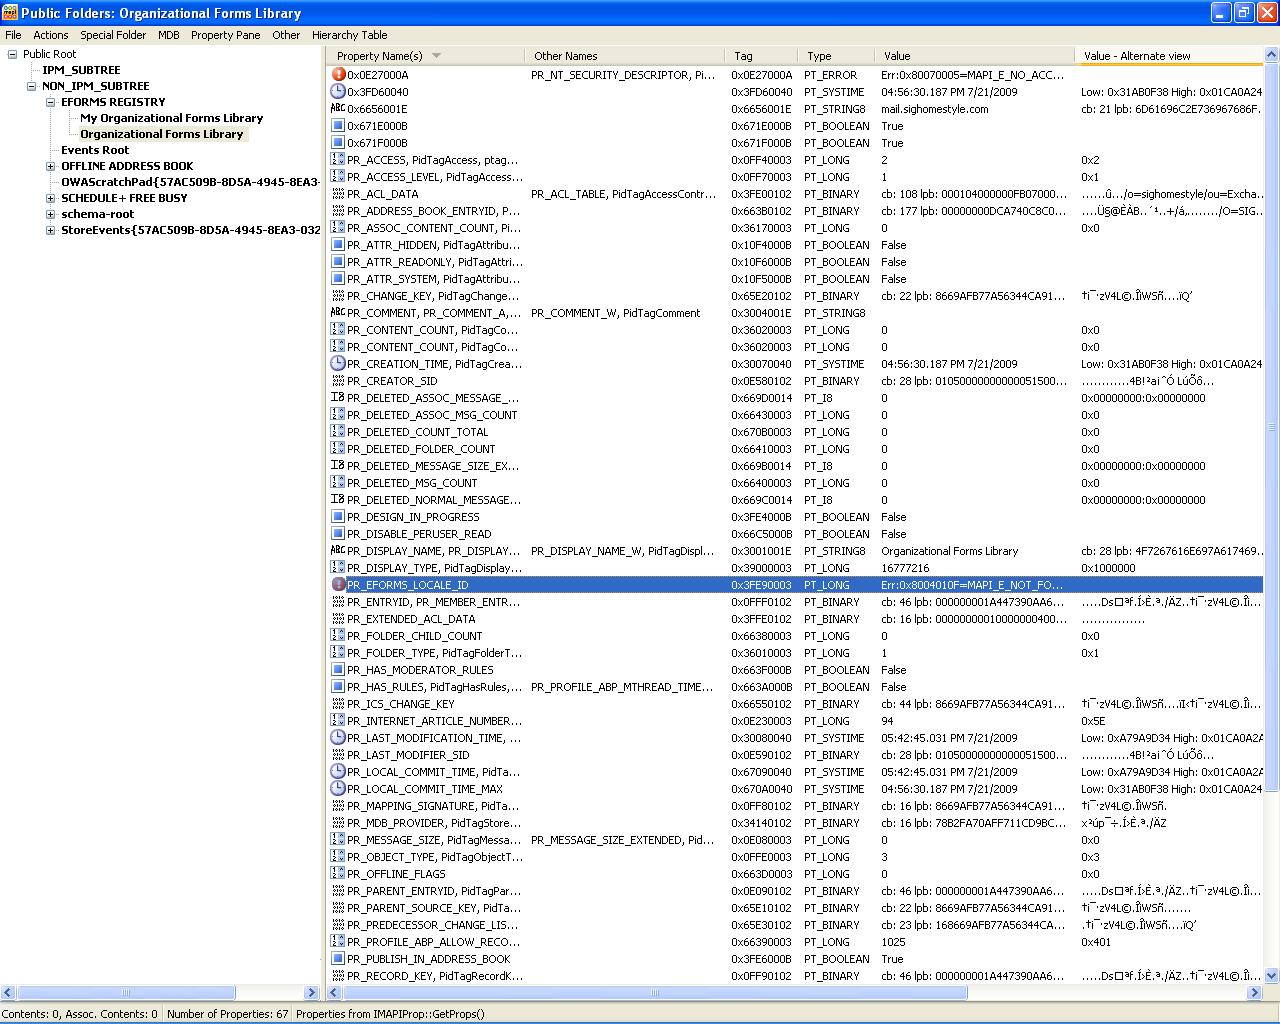This screenshot has height=1024, width=1280.
Task: Click the ABC icon beside PR_COMMENT
Action: (x=338, y=313)
